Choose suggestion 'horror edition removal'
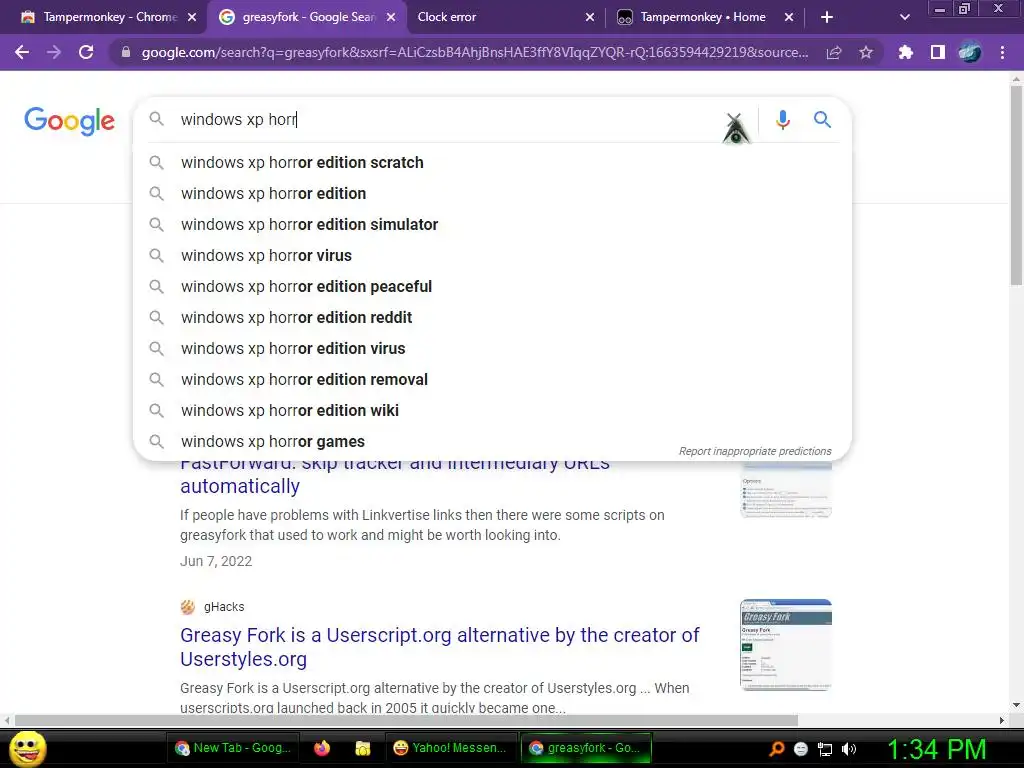 [x=492, y=379]
